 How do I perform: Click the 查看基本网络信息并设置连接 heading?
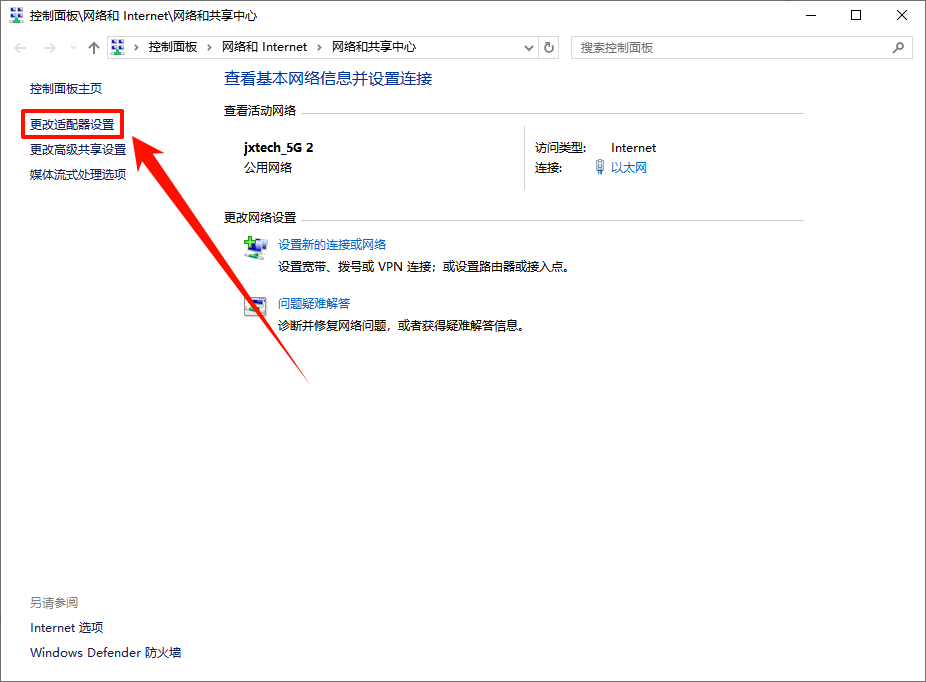point(328,79)
